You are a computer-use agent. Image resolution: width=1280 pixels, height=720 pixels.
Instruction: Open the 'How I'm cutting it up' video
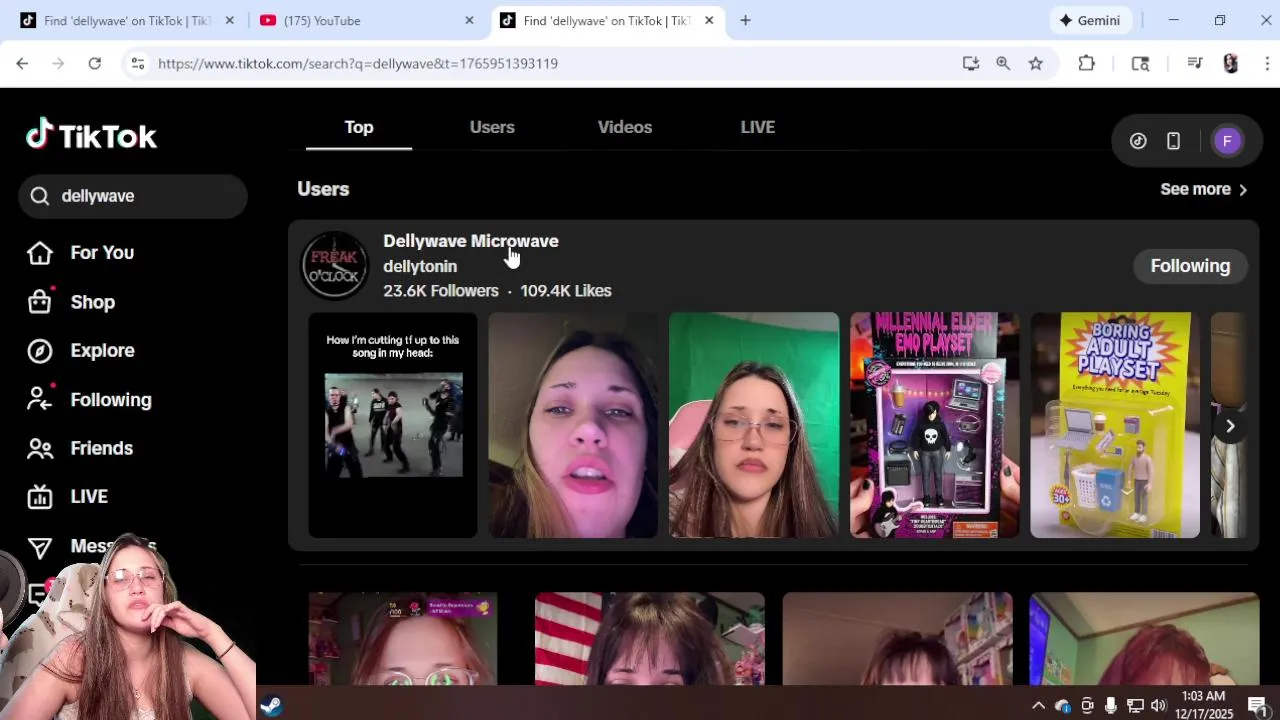pyautogui.click(x=393, y=425)
